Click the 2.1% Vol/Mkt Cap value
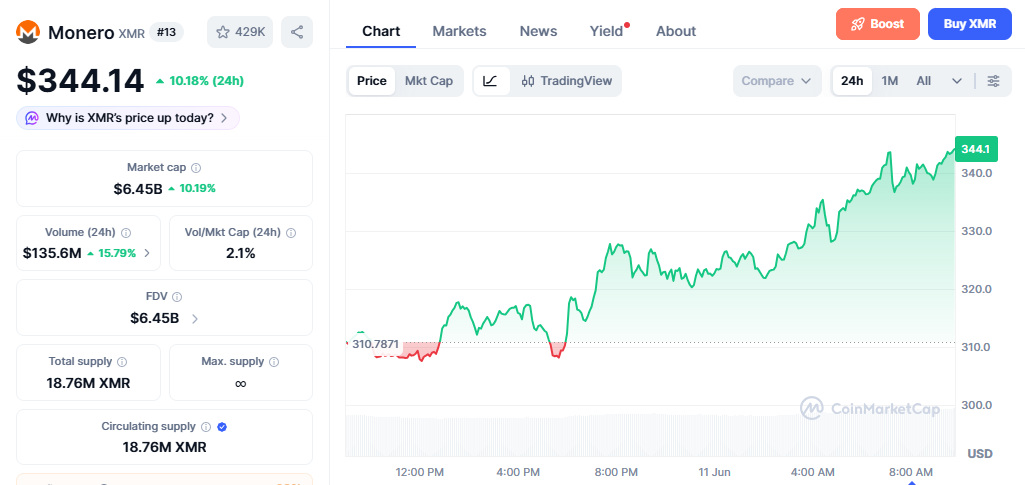This screenshot has width=1025, height=485. click(241, 253)
